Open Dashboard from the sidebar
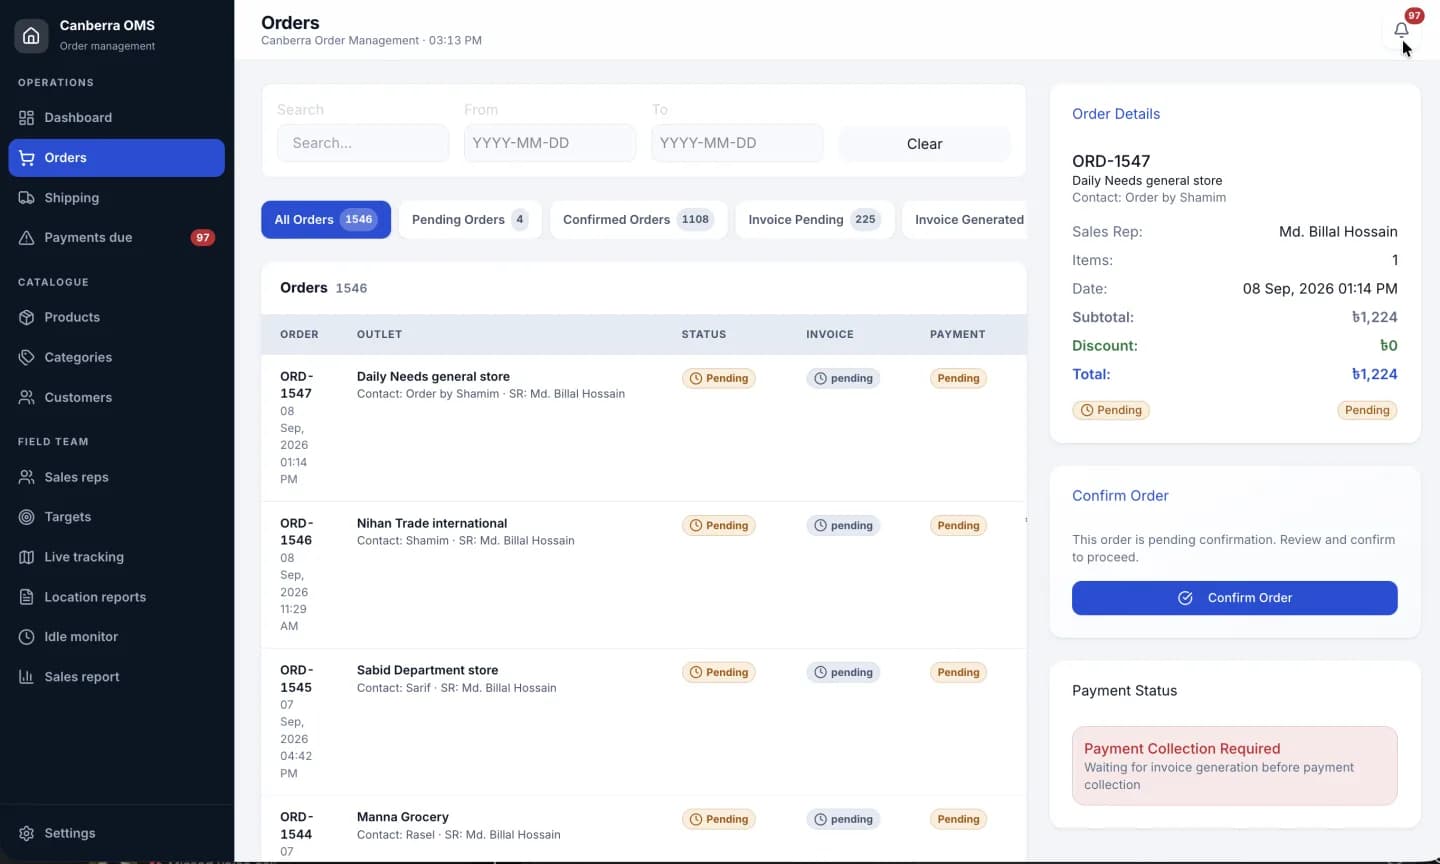This screenshot has width=1440, height=864. [117, 118]
